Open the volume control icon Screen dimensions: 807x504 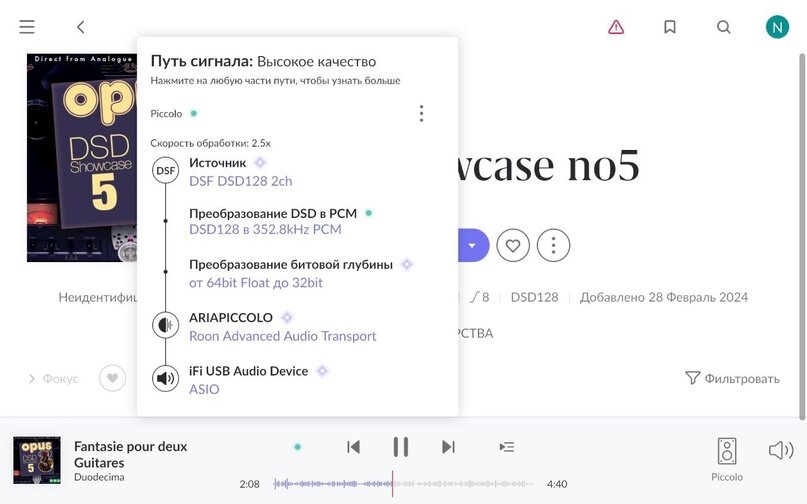781,450
